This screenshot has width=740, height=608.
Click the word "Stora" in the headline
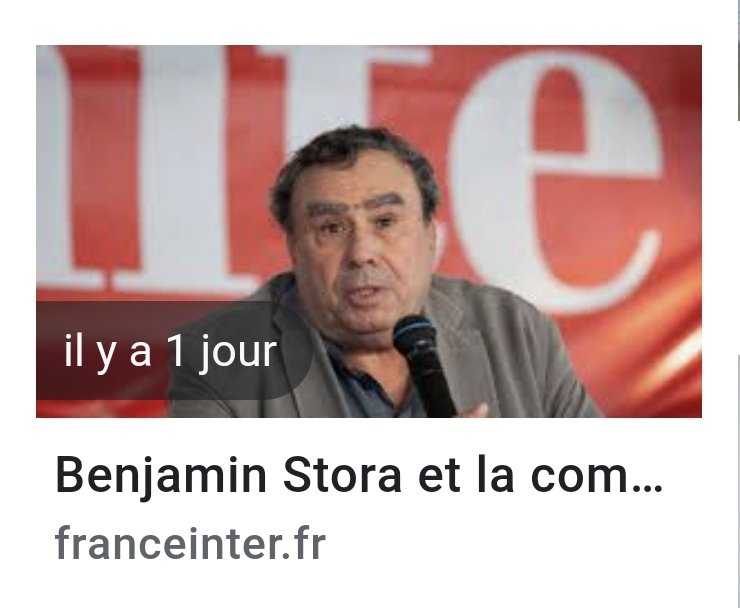tap(342, 475)
